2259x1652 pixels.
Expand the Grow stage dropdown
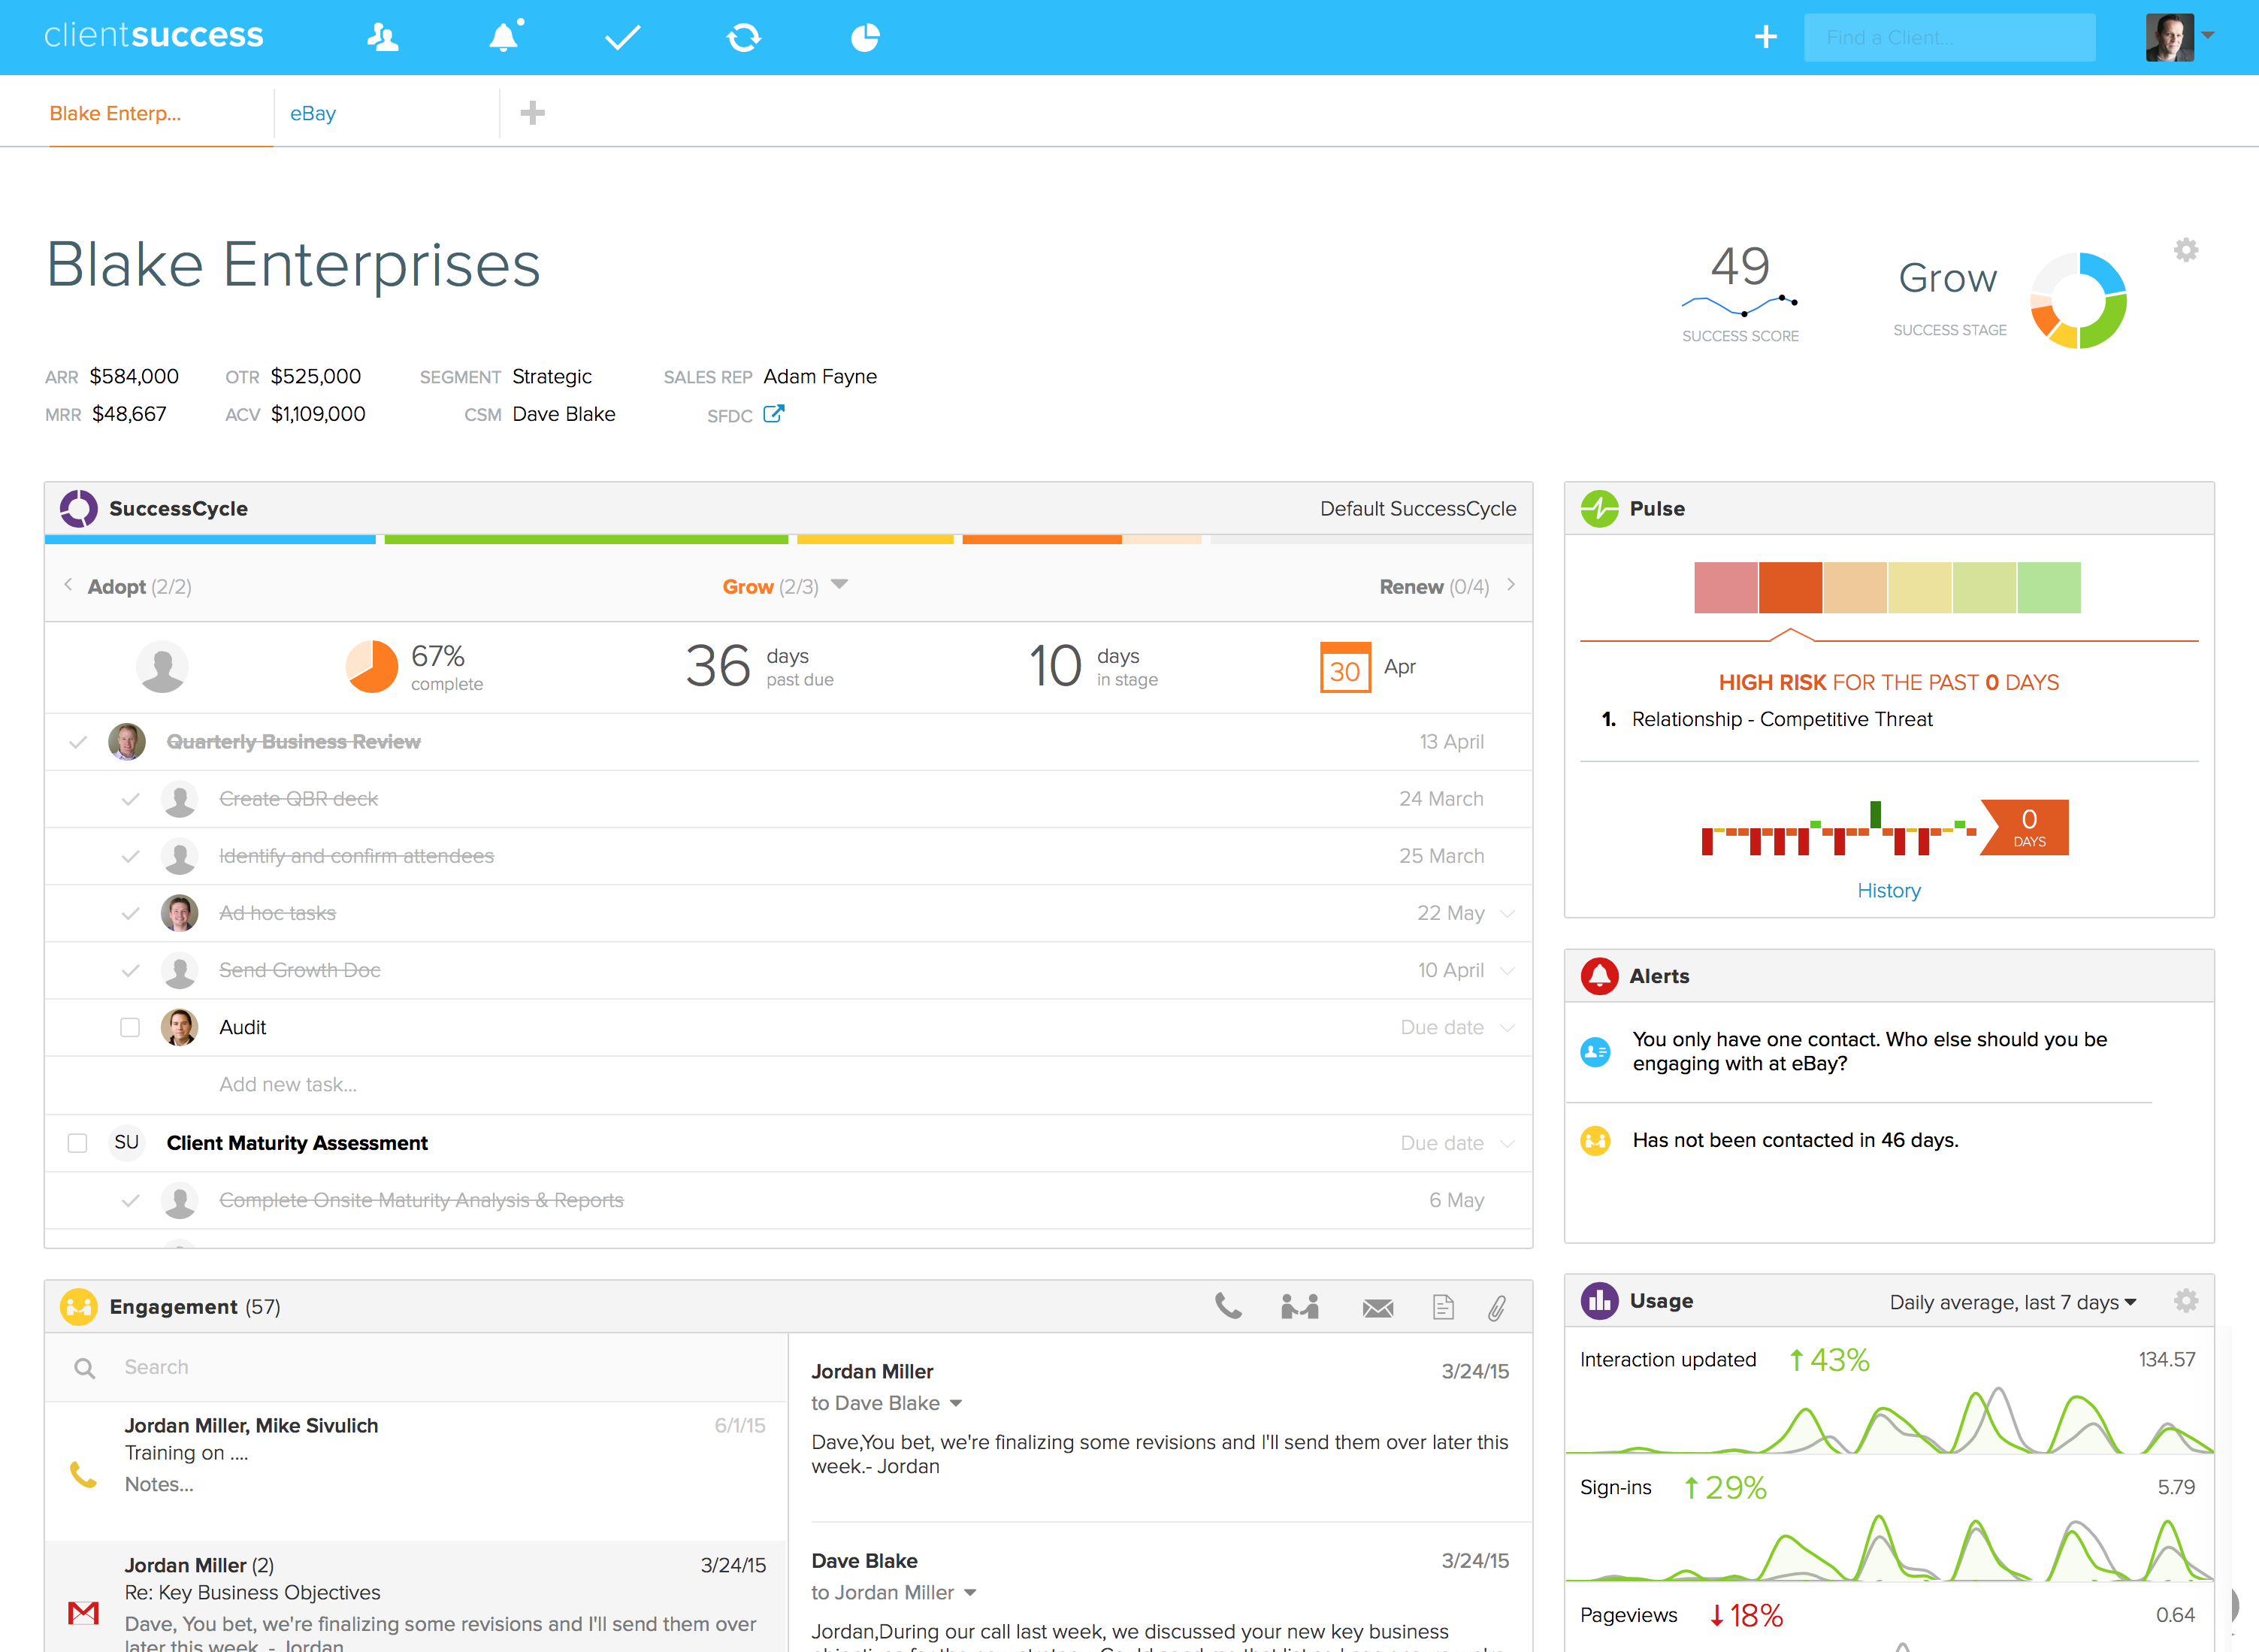839,584
